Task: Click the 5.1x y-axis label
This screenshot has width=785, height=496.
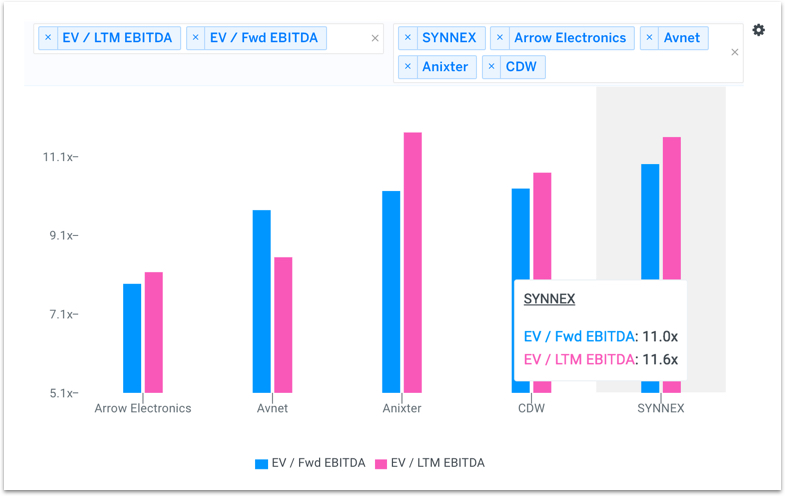Action: click(x=63, y=393)
